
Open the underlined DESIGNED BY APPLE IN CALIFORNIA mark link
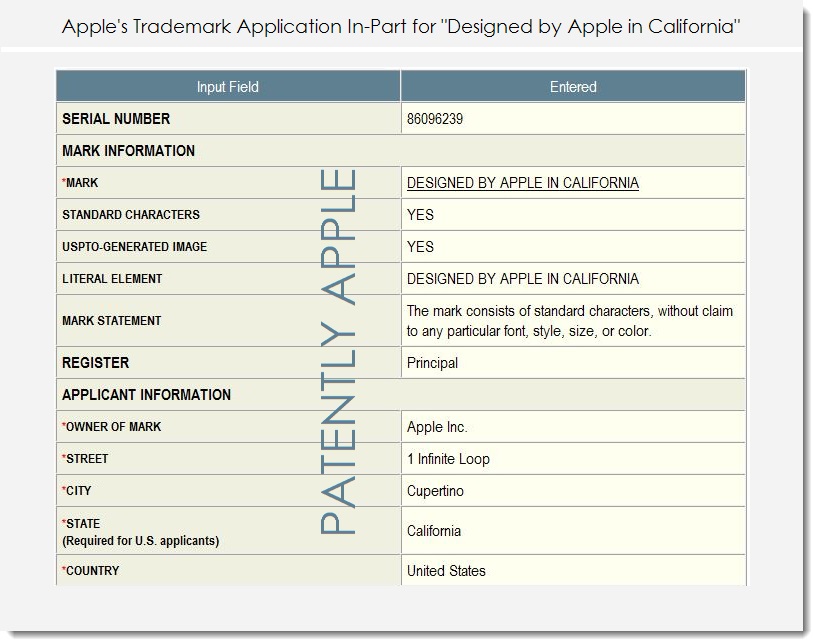pyautogui.click(x=522, y=183)
